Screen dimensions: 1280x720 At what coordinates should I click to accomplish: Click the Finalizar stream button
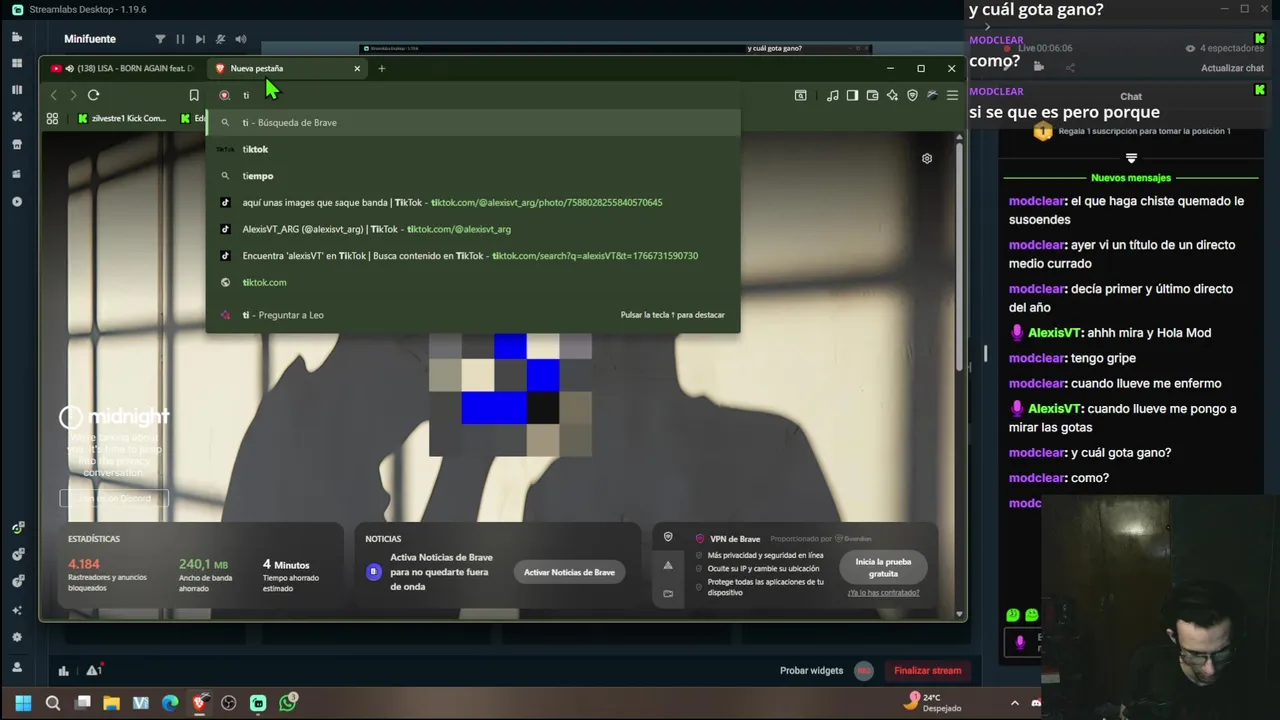coord(928,671)
